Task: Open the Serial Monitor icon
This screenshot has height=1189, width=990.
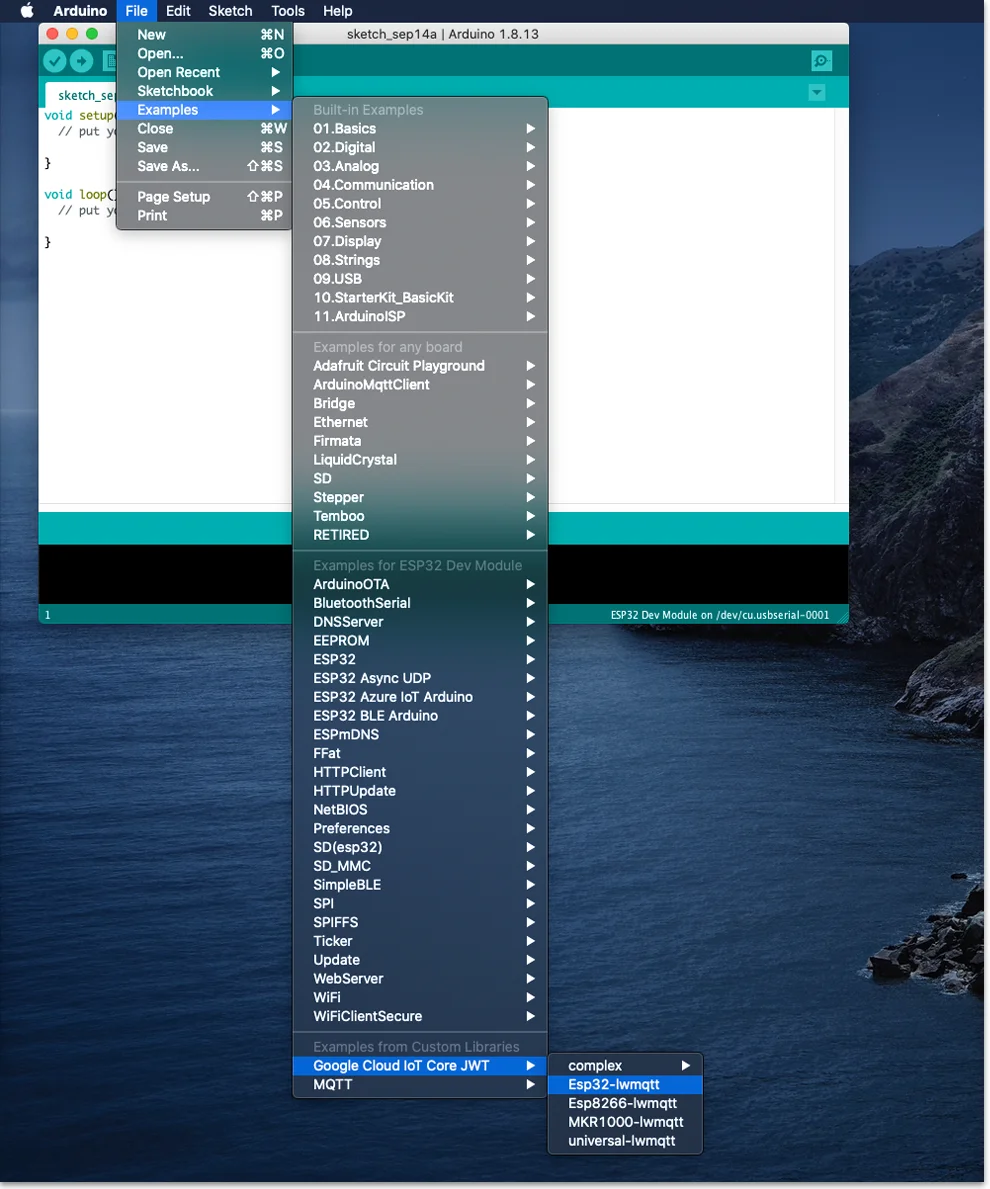Action: coord(821,61)
